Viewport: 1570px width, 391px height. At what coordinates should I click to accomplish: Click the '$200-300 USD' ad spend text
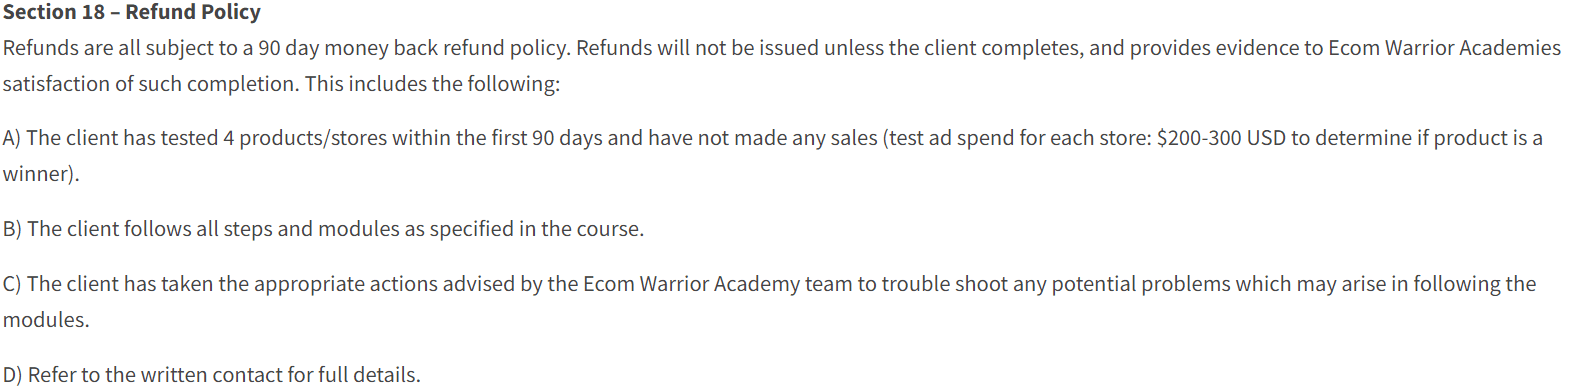(x=1221, y=138)
